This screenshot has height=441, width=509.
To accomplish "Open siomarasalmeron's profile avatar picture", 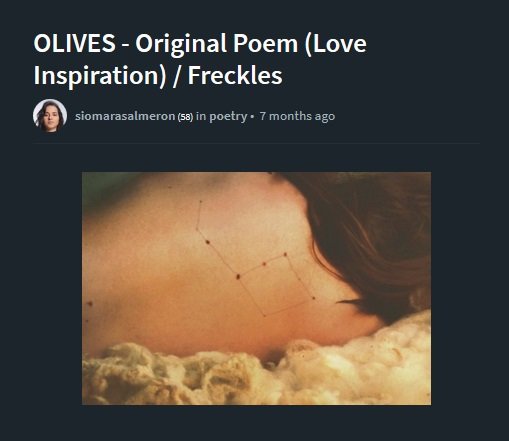I will (x=50, y=116).
